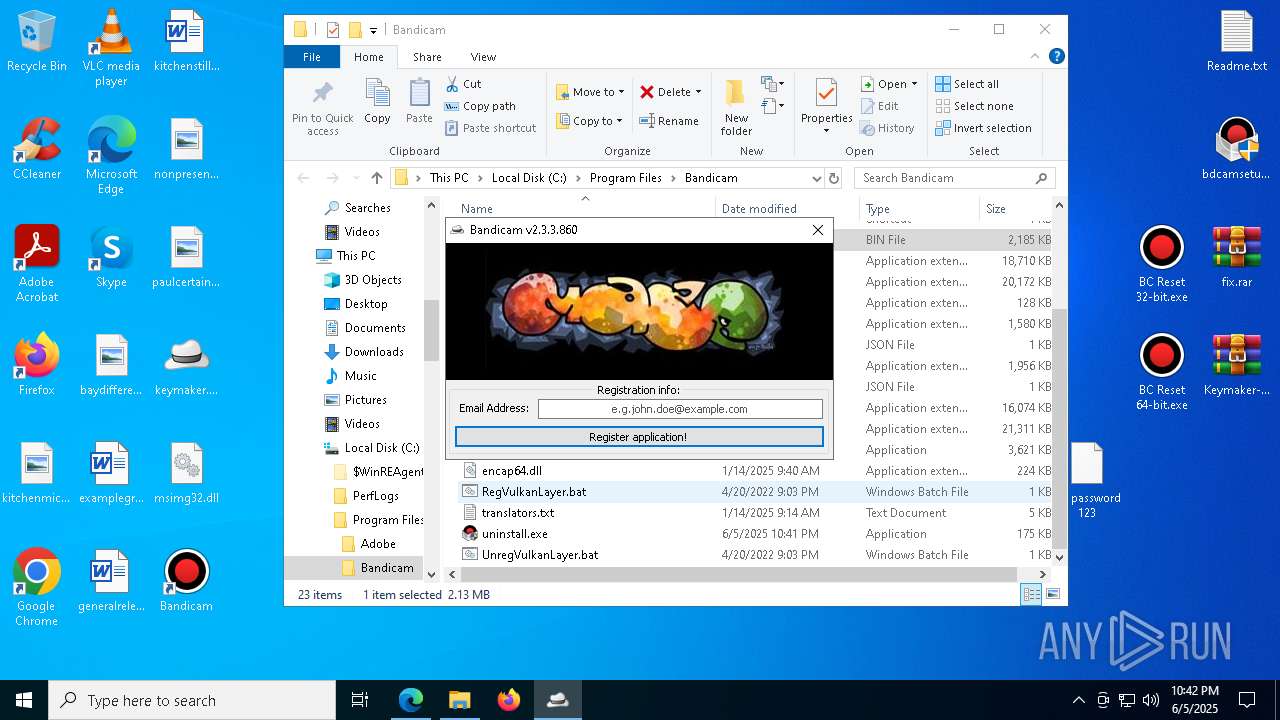The image size is (1280, 720).
Task: Open Copy to dropdown
Action: 590,121
